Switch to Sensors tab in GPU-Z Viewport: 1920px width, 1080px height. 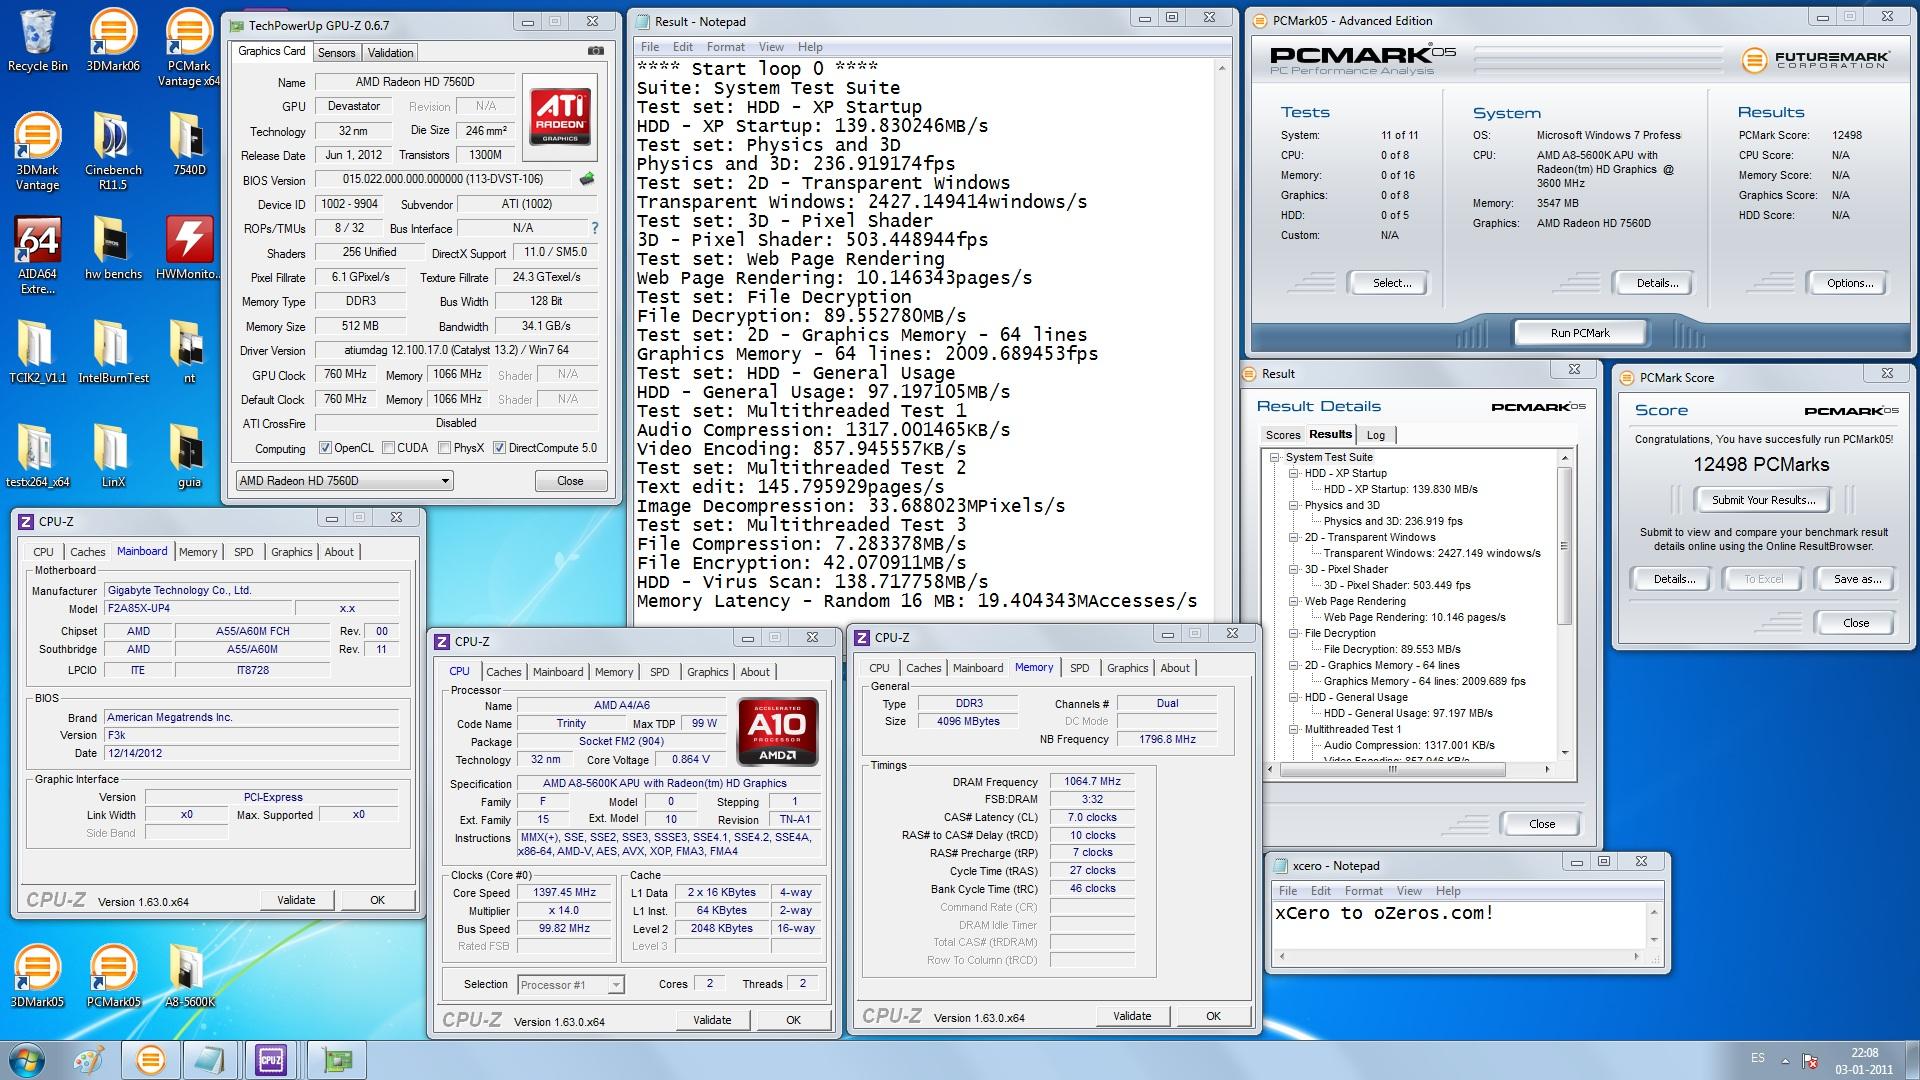point(336,53)
